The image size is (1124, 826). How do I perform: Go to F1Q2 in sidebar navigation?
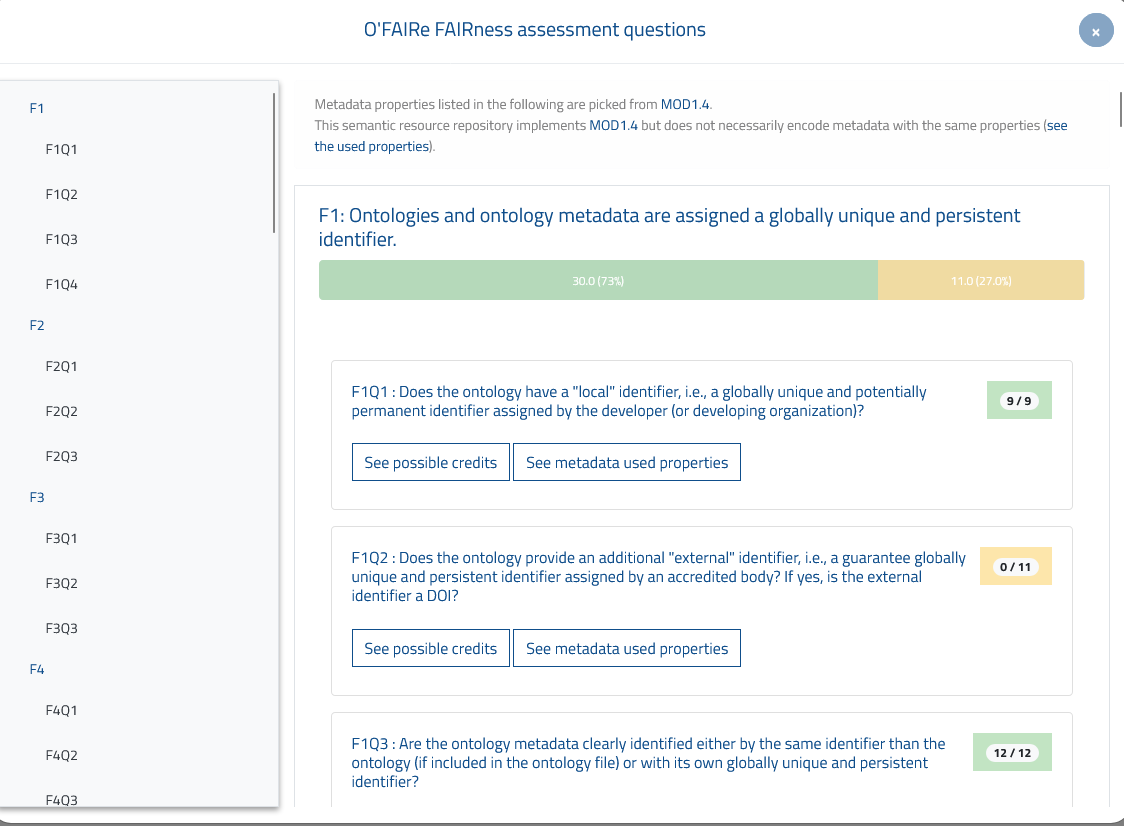click(x=61, y=195)
